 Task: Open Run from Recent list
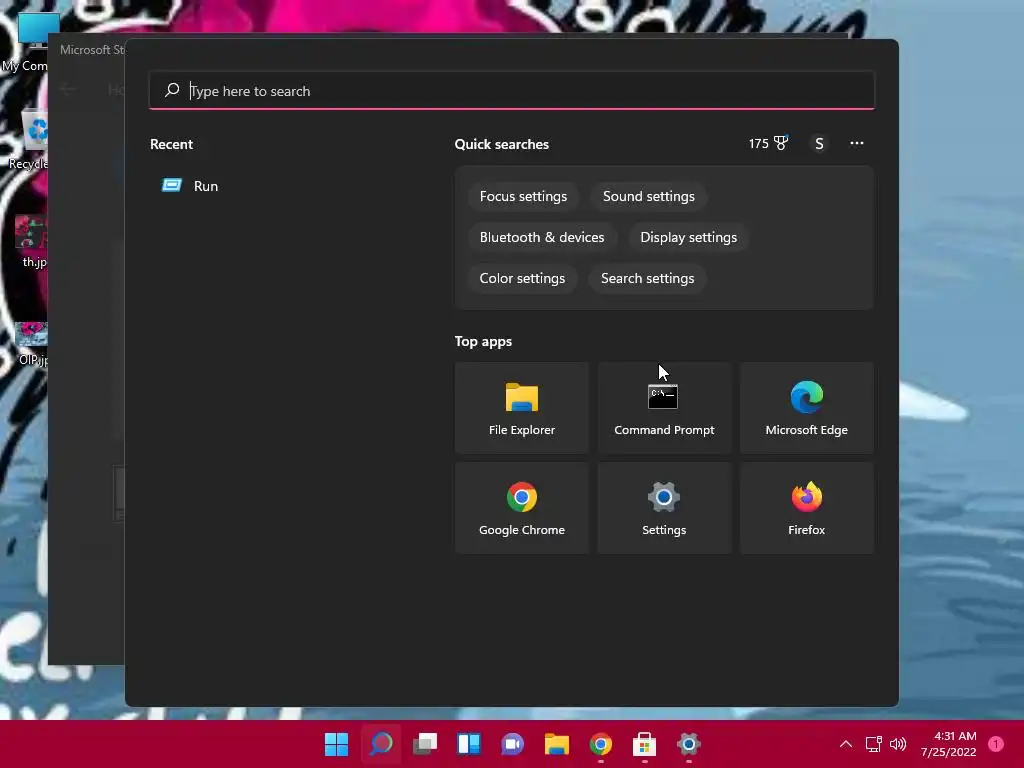pos(190,186)
